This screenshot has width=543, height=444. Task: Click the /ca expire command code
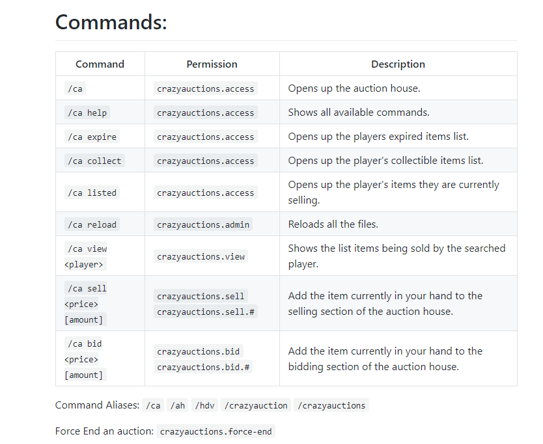click(x=92, y=137)
